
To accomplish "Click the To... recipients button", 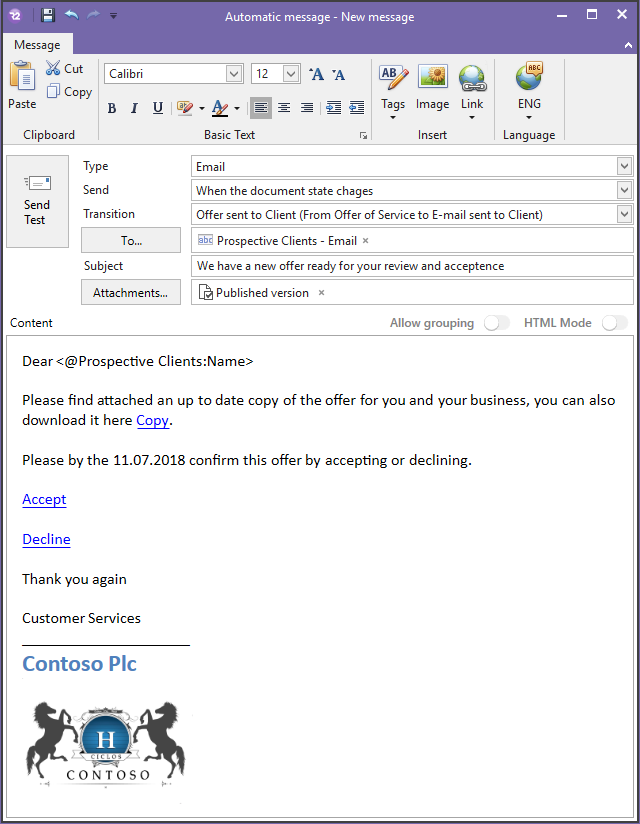I will click(131, 240).
